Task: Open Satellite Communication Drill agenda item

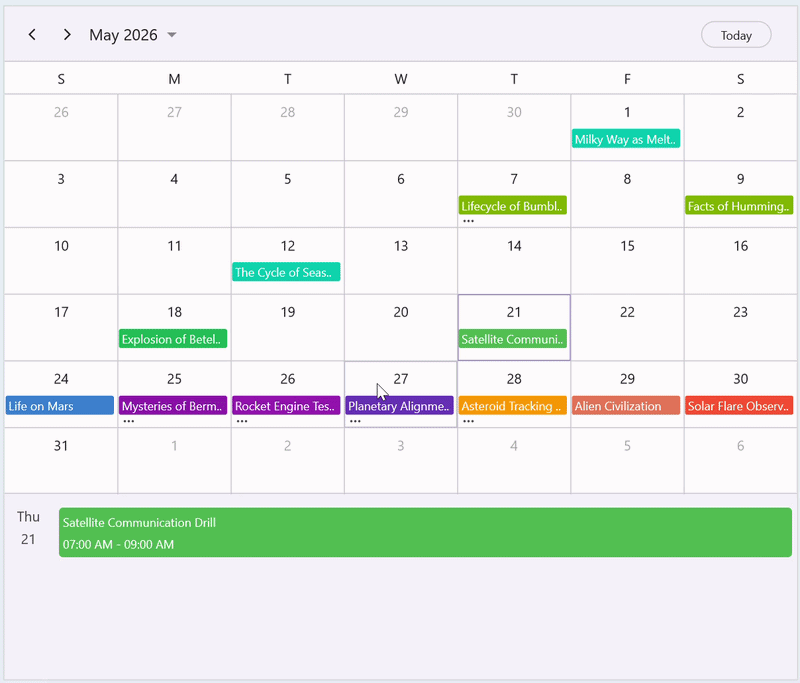Action: [x=425, y=532]
